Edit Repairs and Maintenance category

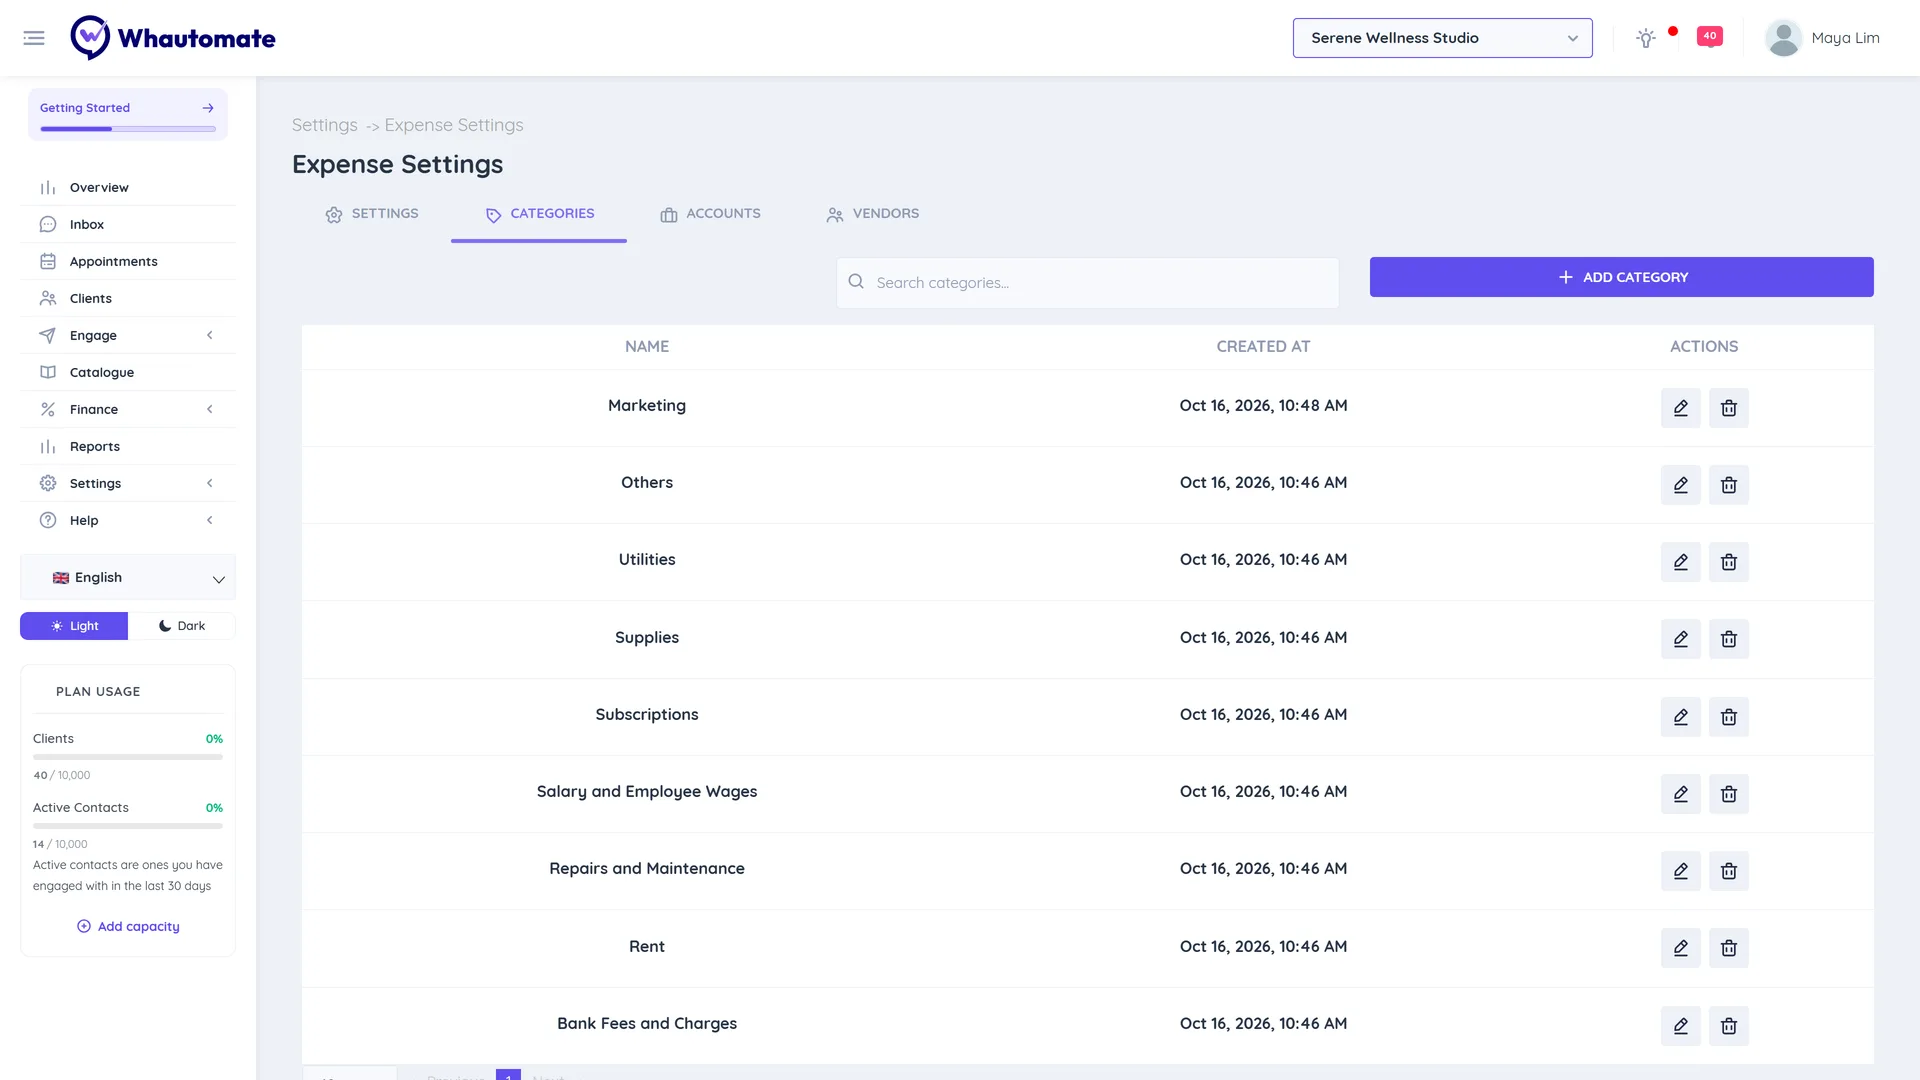pos(1681,871)
